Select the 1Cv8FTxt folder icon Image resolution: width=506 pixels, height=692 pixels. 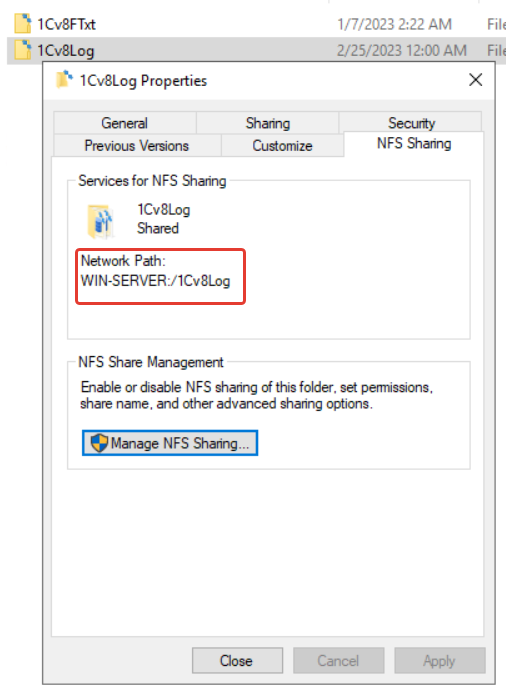[23, 24]
